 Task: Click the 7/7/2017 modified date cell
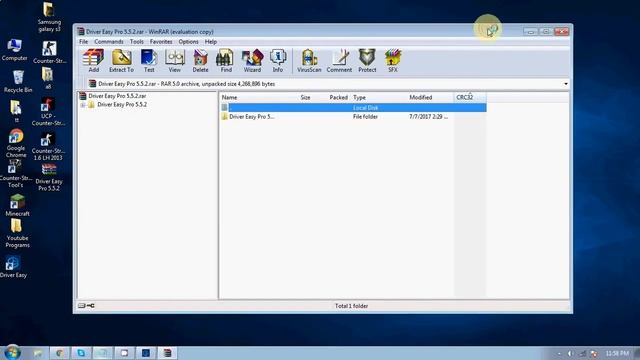[428, 117]
